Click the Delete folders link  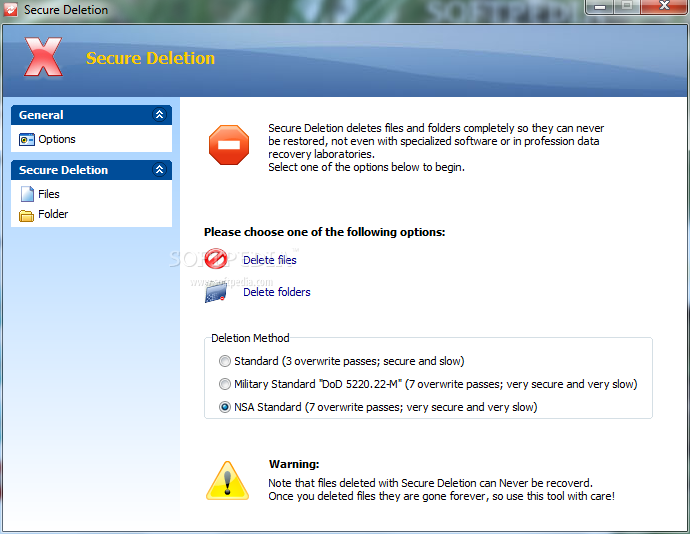[x=277, y=292]
